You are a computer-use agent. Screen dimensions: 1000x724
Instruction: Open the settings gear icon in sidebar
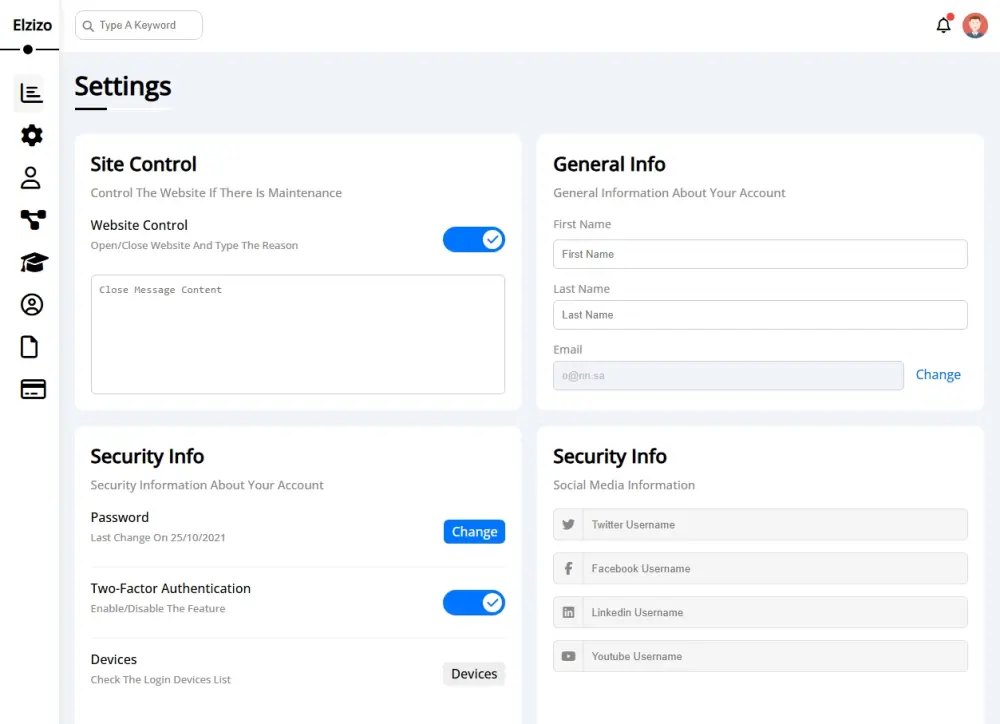coord(32,135)
